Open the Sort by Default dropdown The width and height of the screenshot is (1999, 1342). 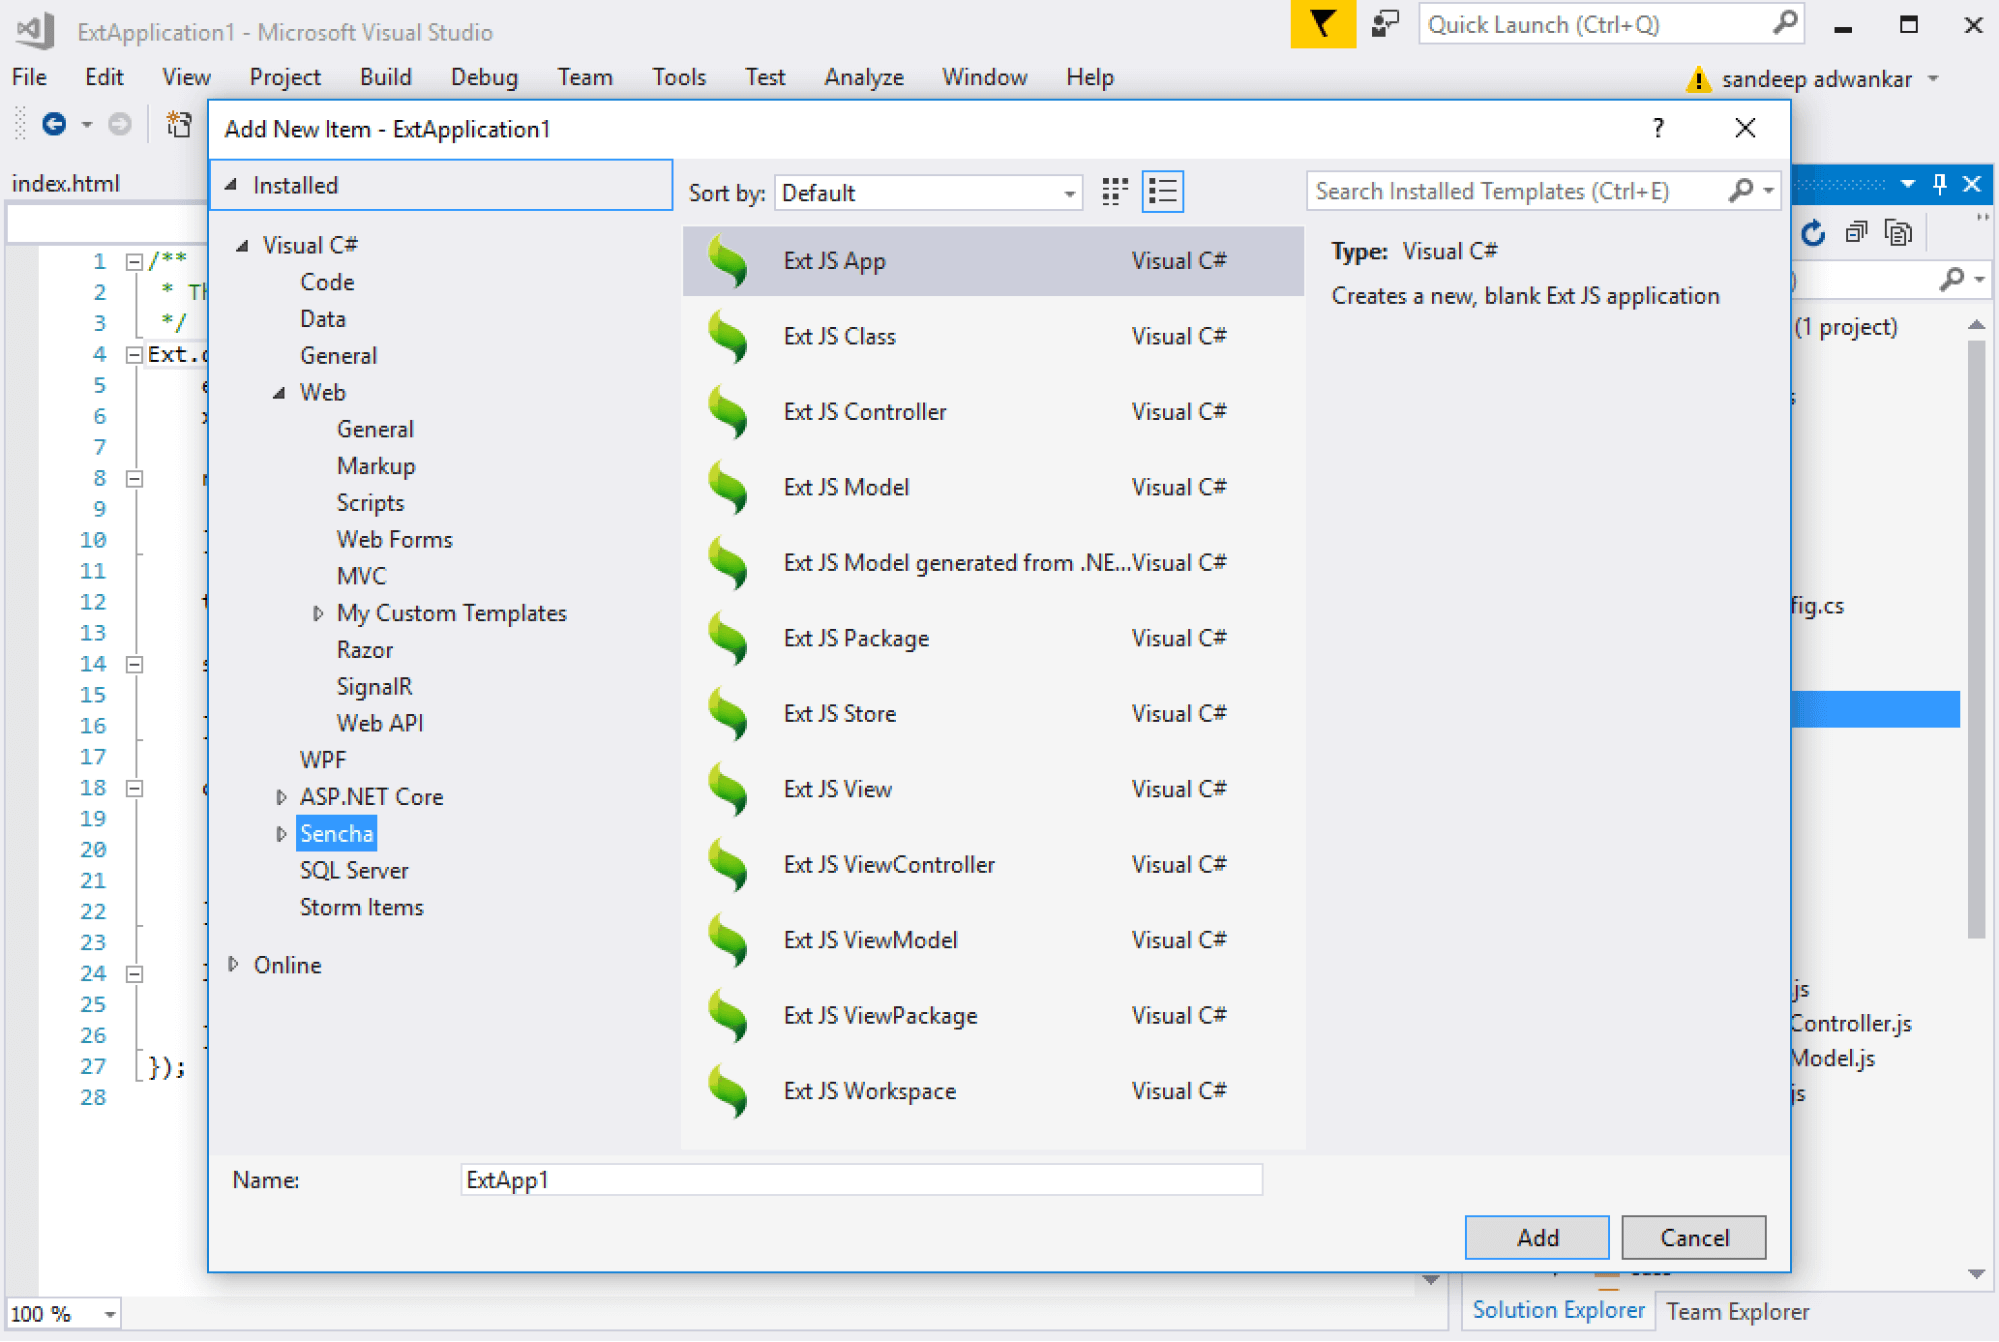[928, 192]
